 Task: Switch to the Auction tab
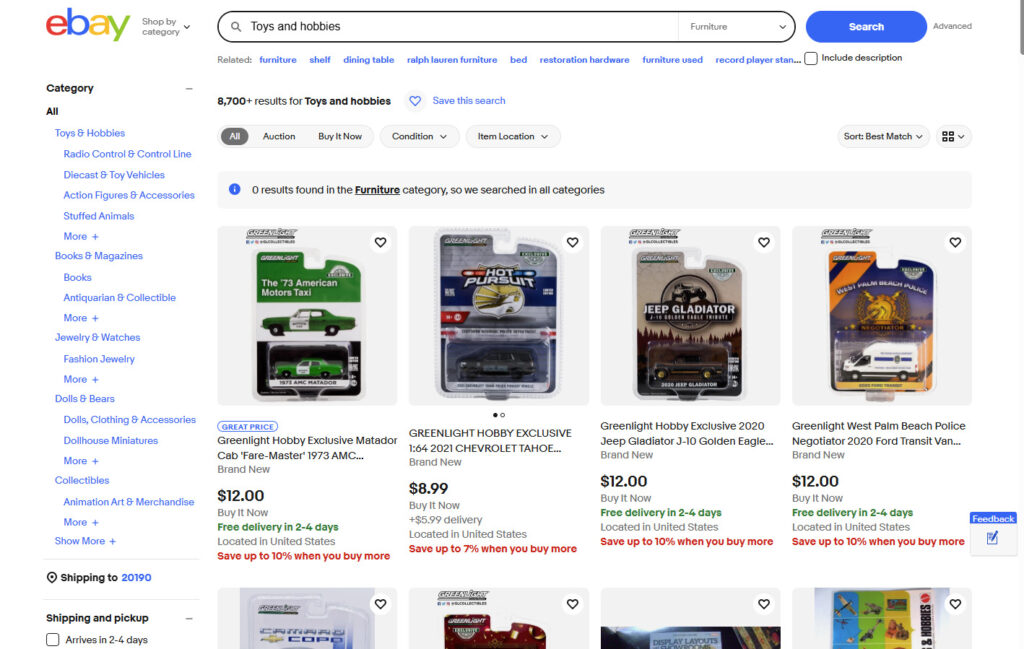tap(279, 136)
